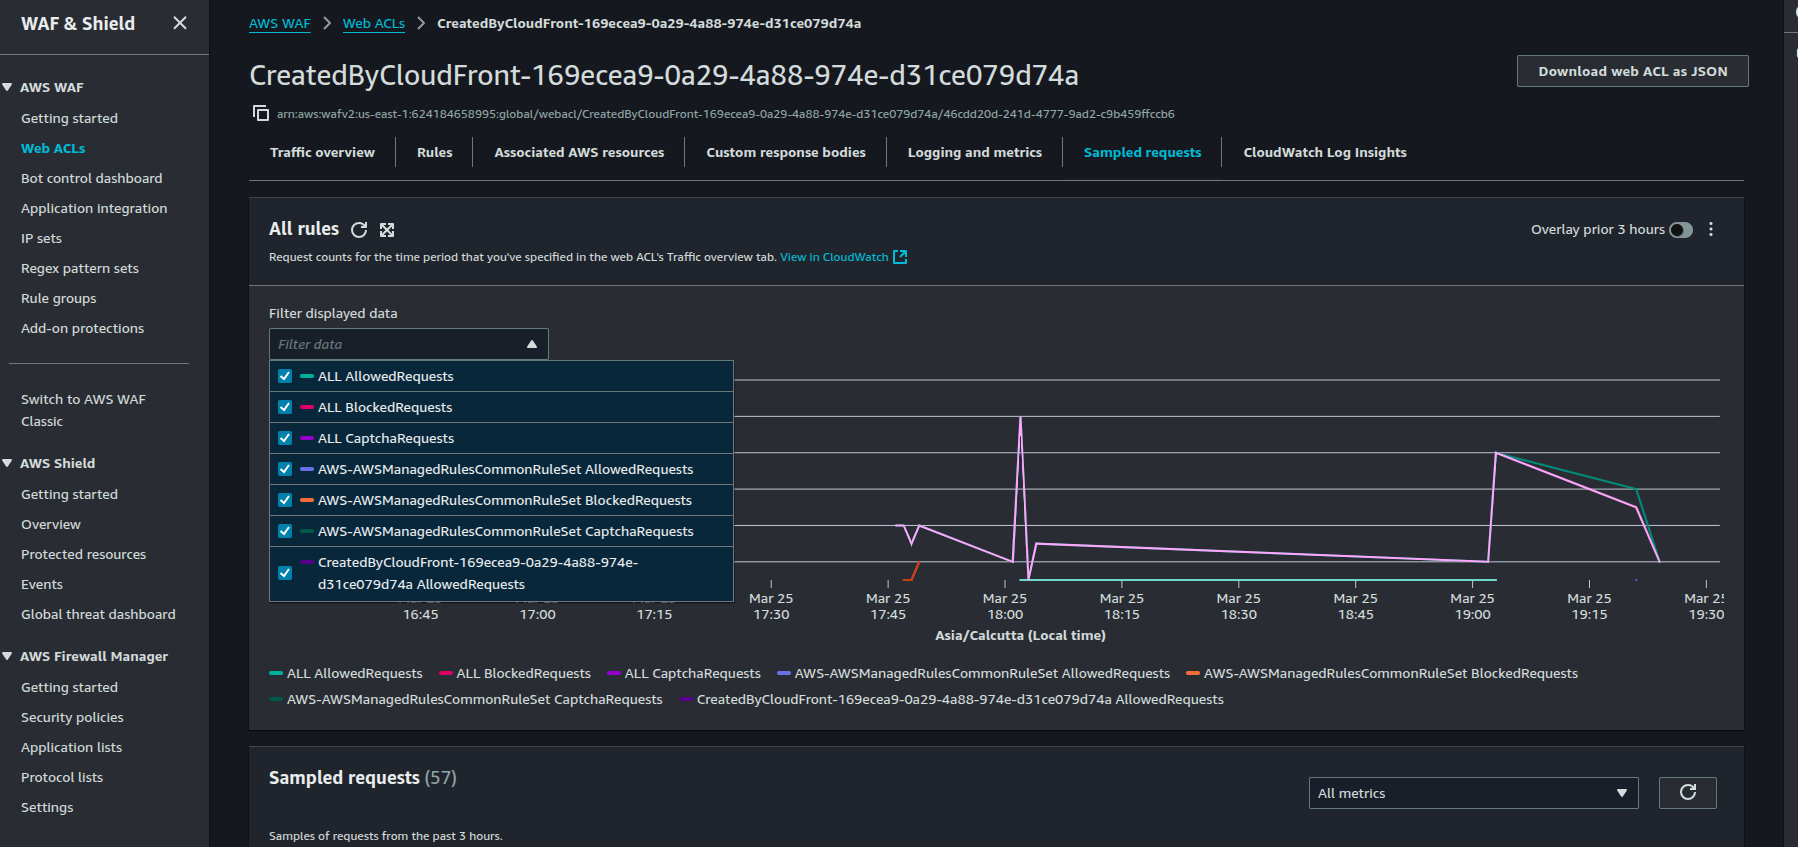Open AWS WAF Getting started

[69, 118]
